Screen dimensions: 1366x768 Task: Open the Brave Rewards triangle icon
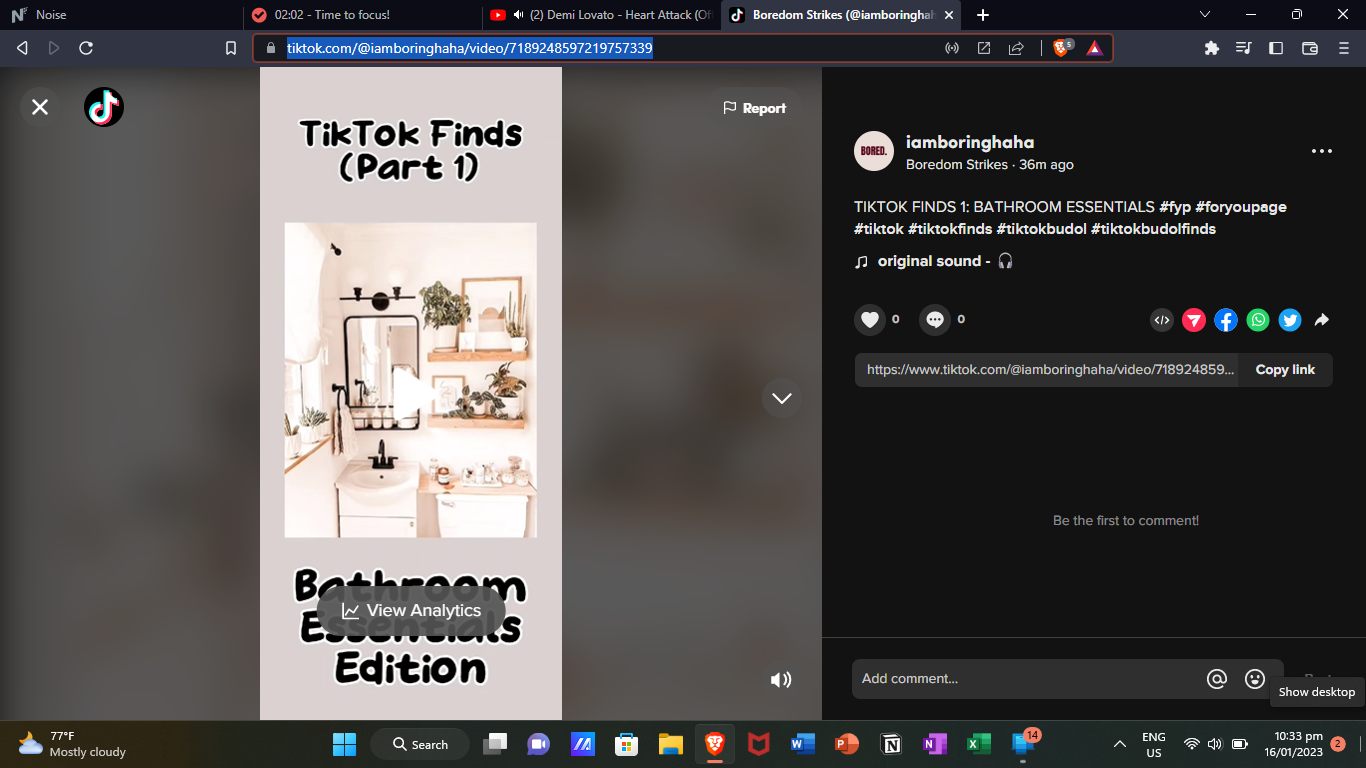click(x=1094, y=48)
